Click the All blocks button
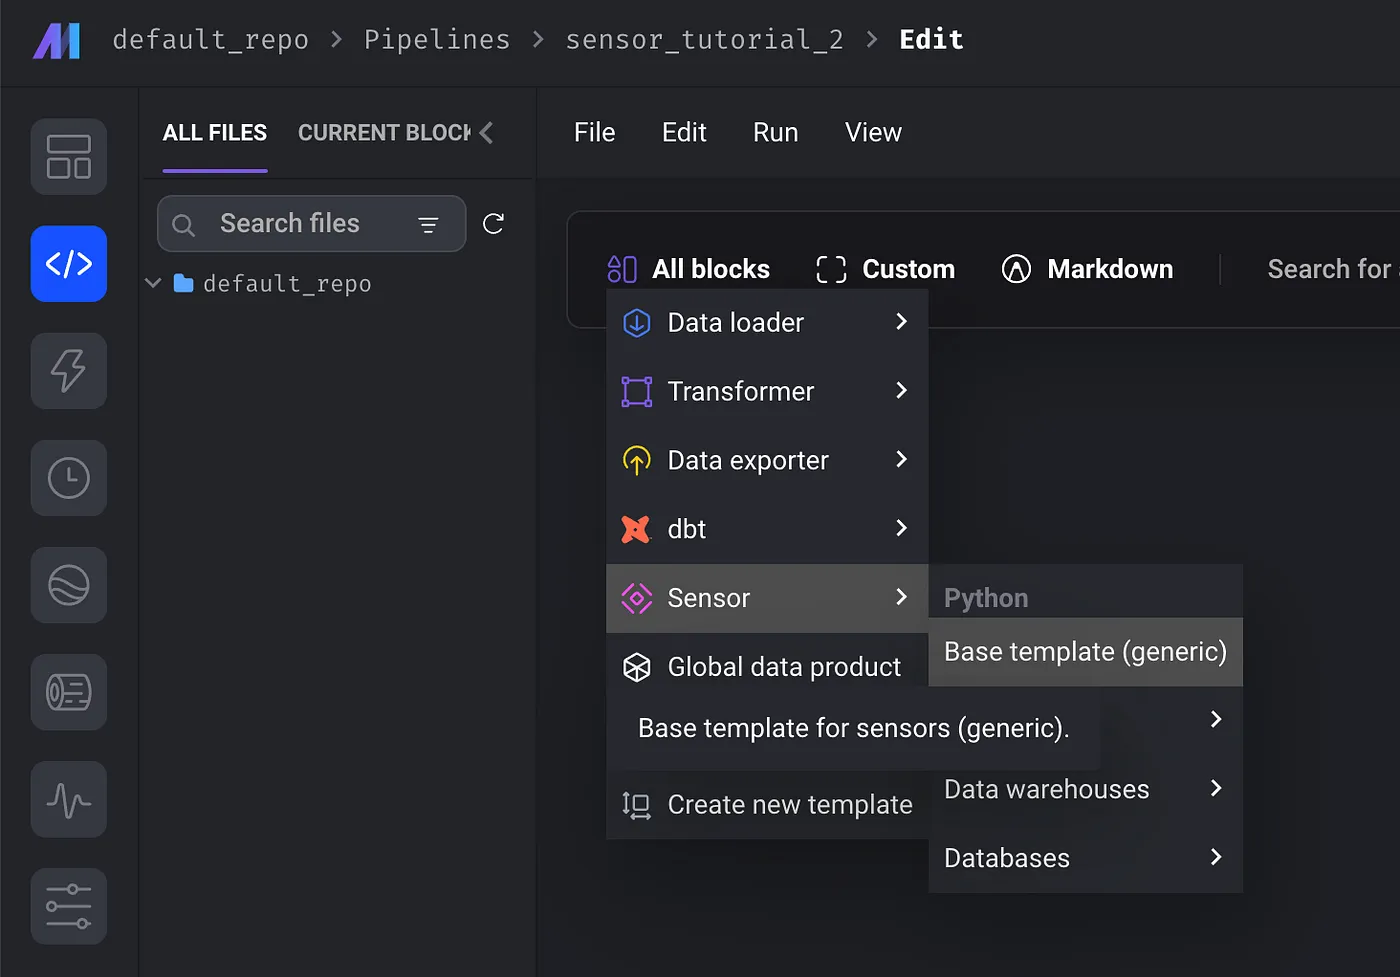 (689, 269)
